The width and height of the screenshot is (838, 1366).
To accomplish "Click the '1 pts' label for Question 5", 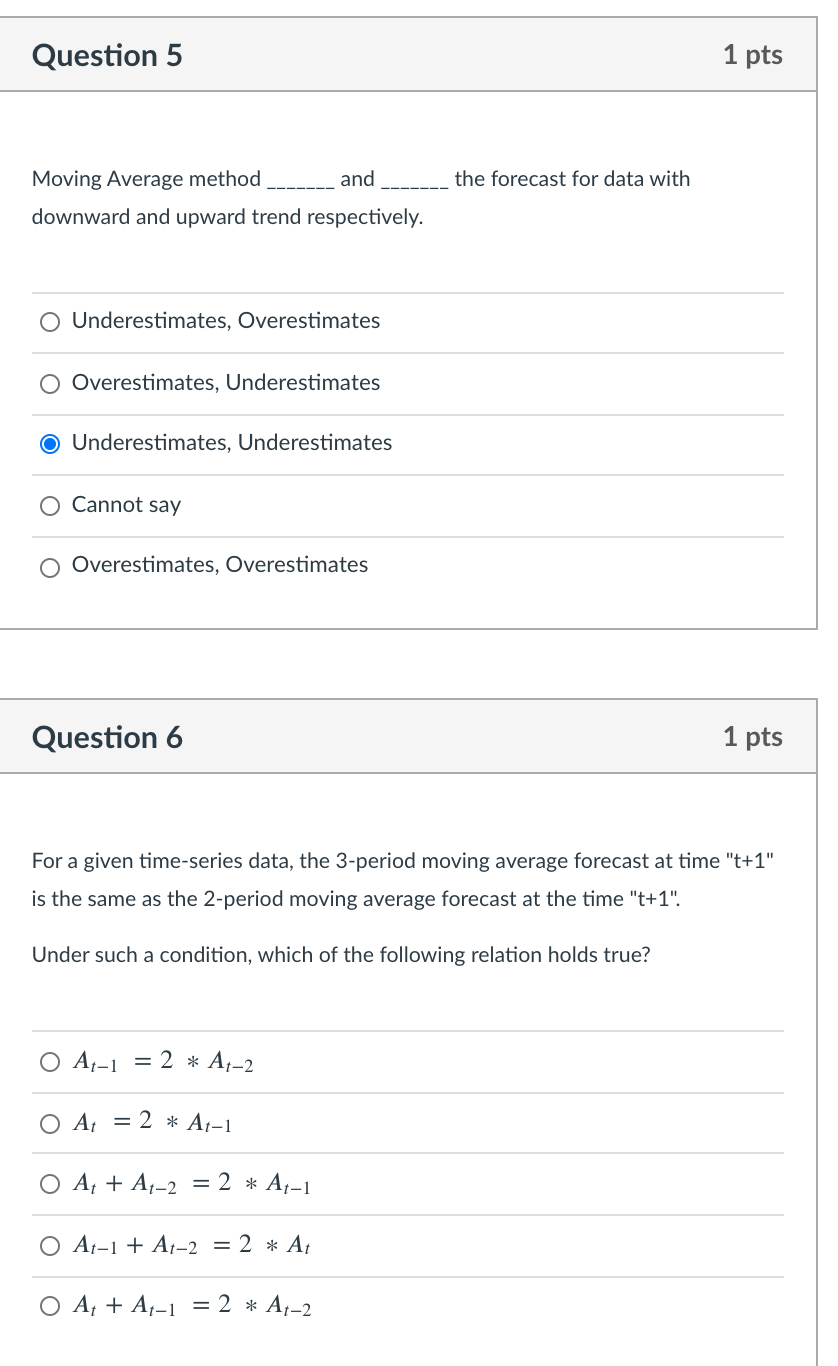I will pos(753,56).
